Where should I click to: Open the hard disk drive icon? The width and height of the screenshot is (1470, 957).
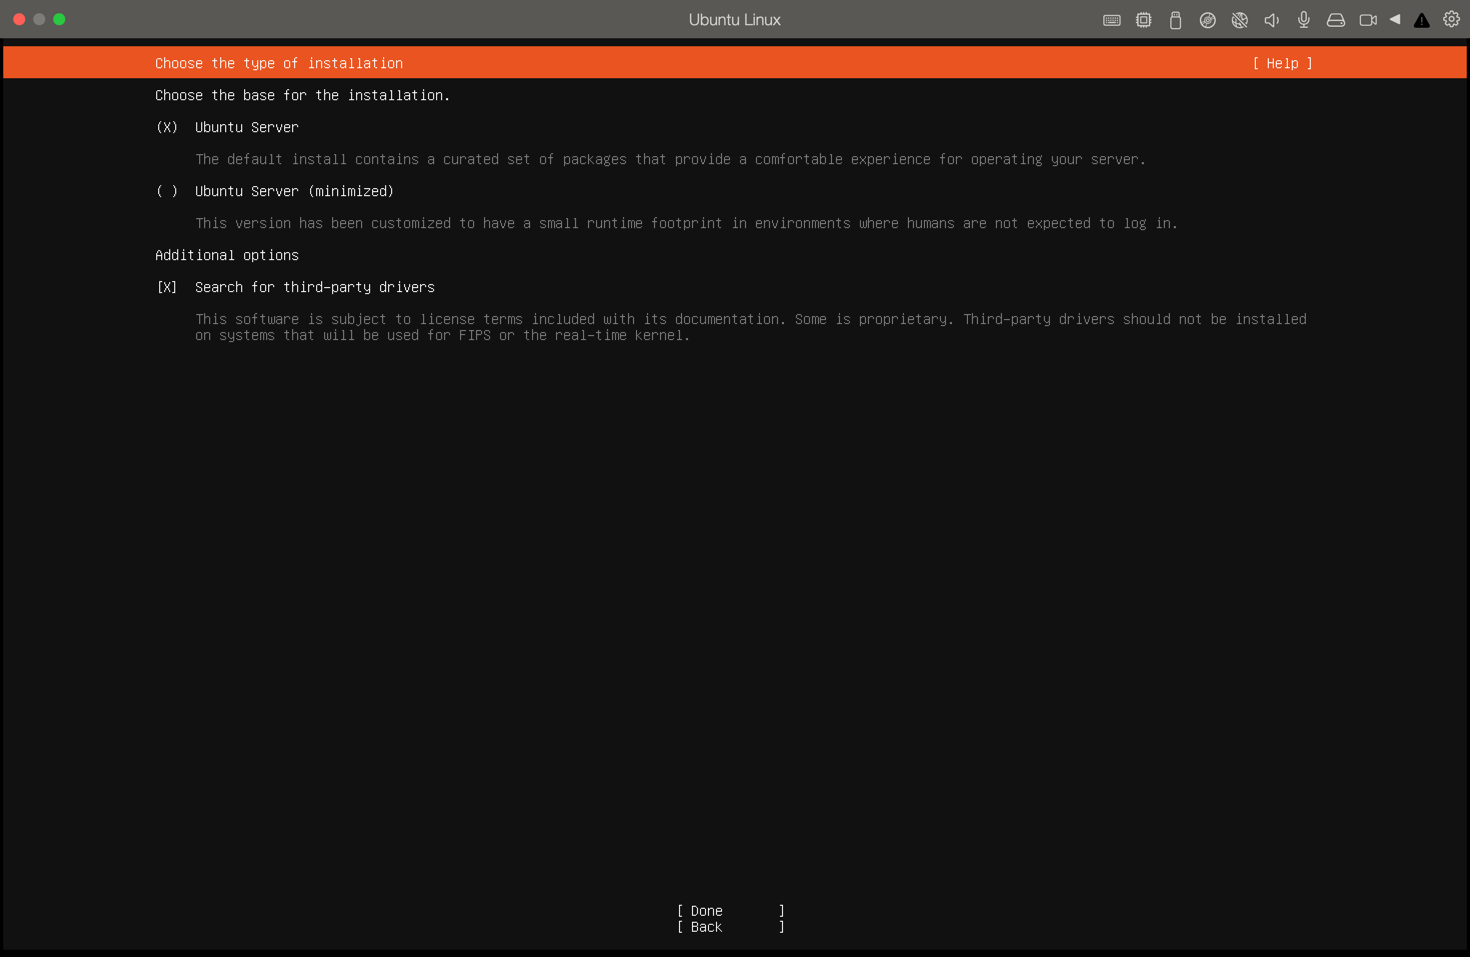click(1335, 20)
